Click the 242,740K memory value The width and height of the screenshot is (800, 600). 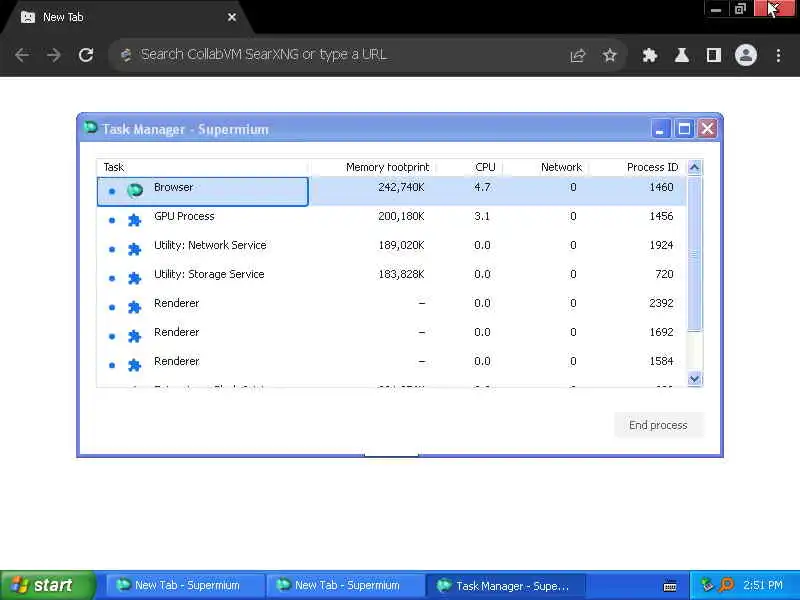(401, 187)
